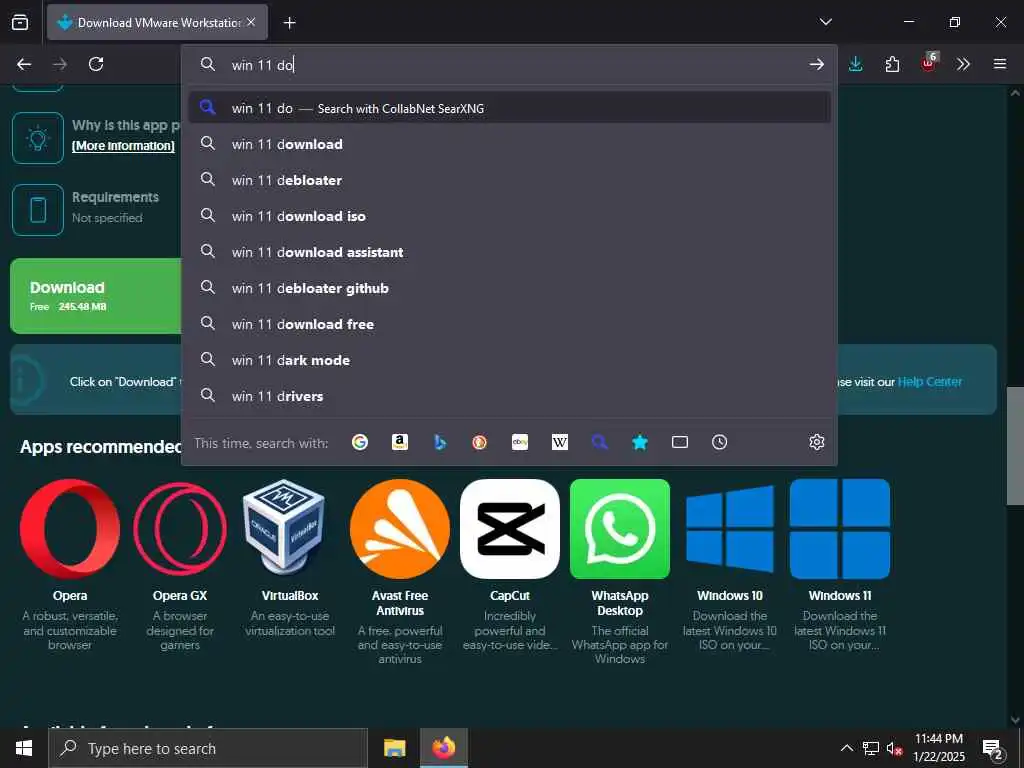The height and width of the screenshot is (768, 1024).
Task: Open File Explorer from the taskbar
Action: pos(394,748)
